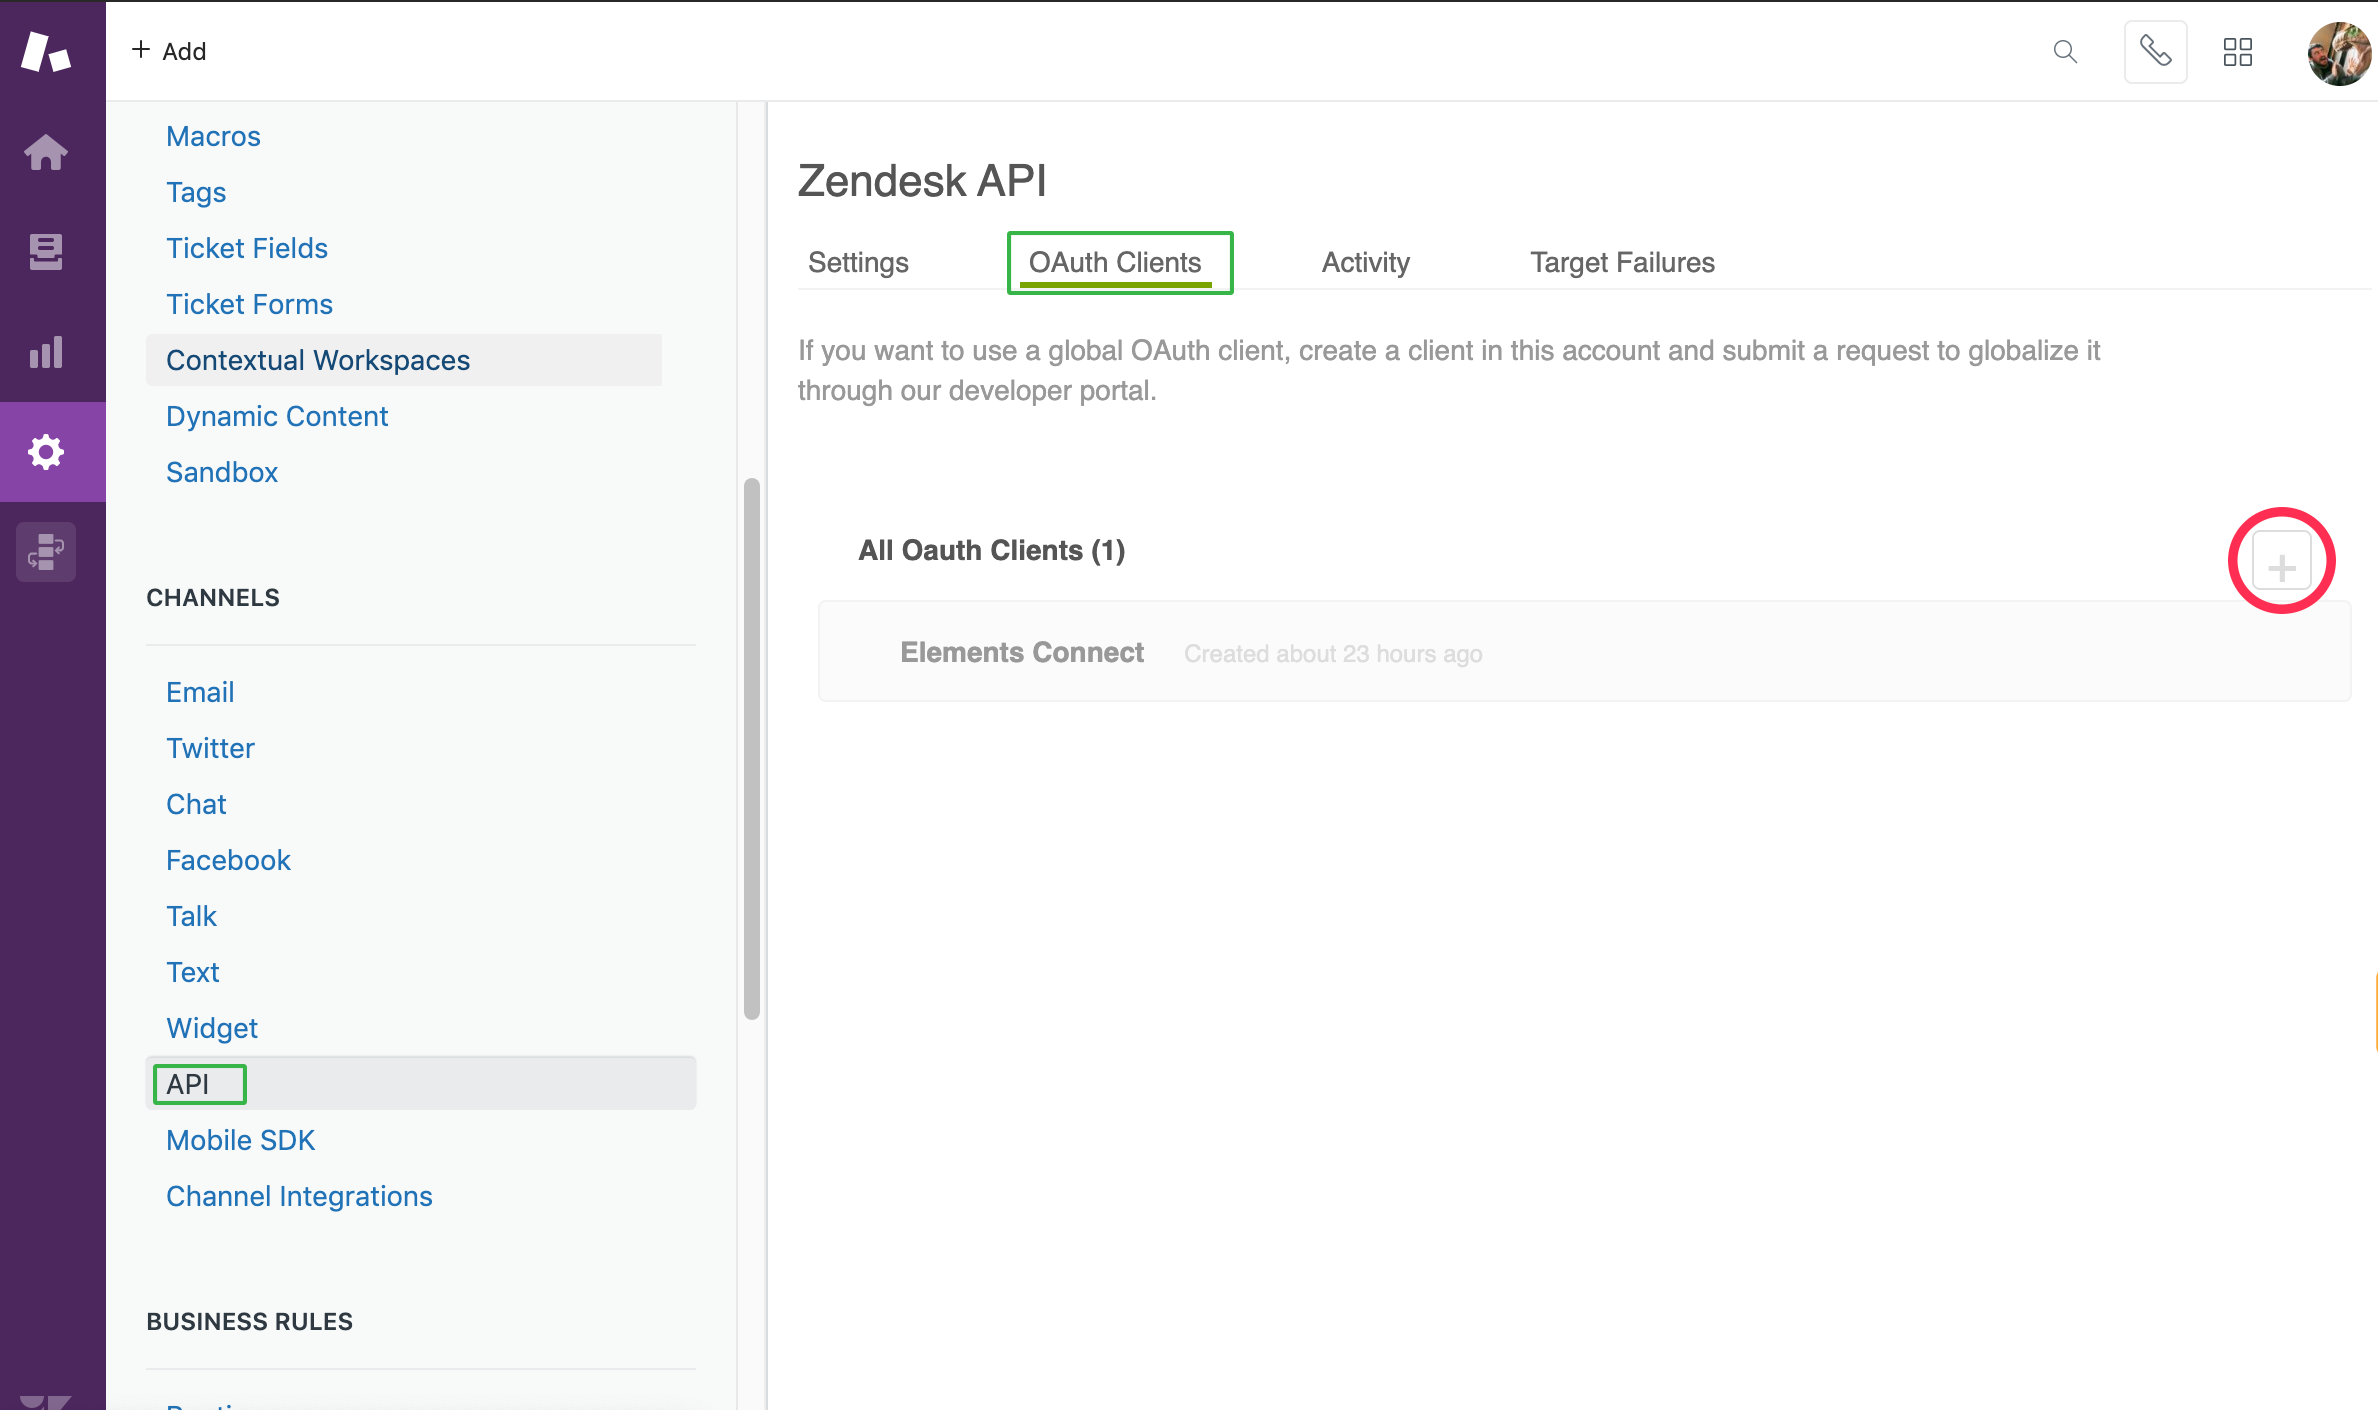Screen dimensions: 2378x1410
Task: Open the Elements Connect app icon
Action: pyautogui.click(x=46, y=552)
